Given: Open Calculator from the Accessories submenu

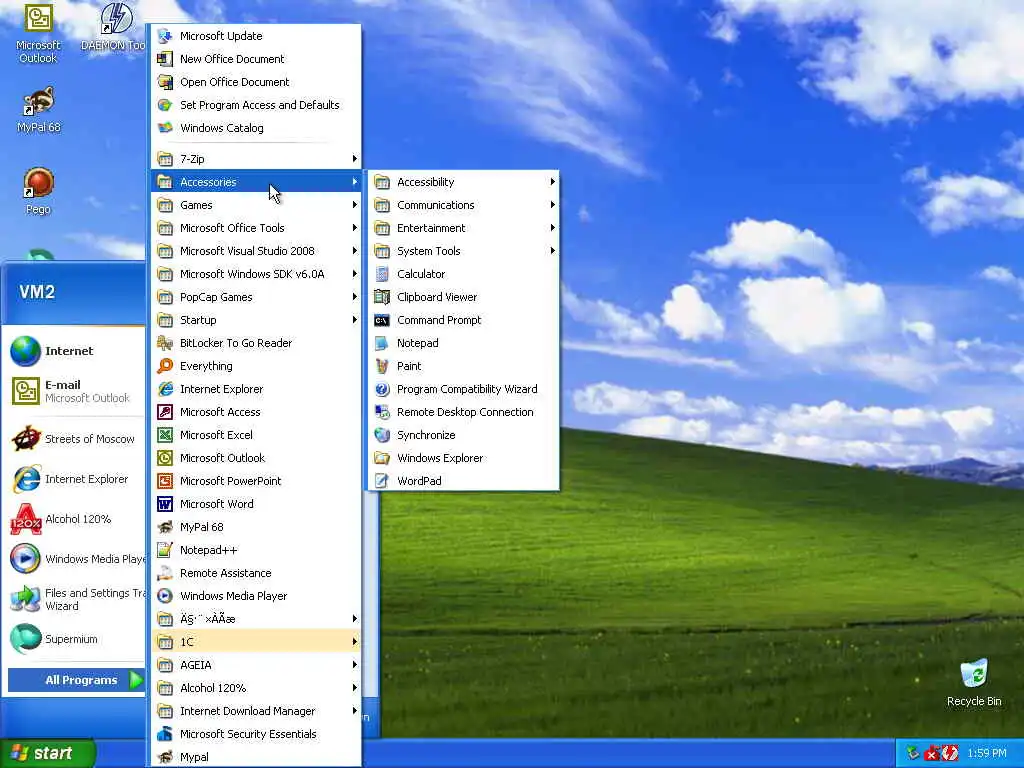Looking at the screenshot, I should coord(464,274).
